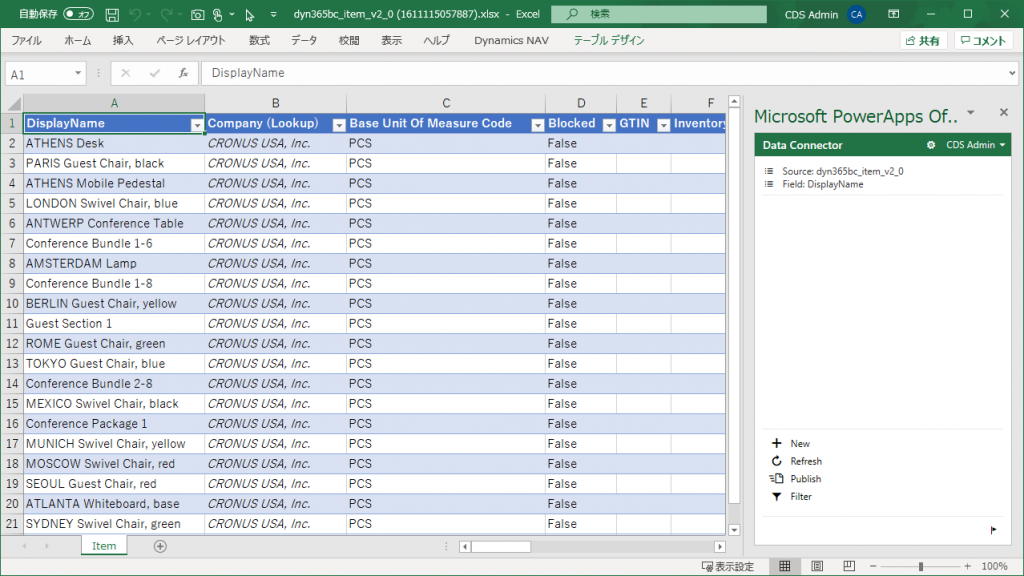Click the Select All corner triangle
This screenshot has height=576, width=1024.
click(14, 103)
